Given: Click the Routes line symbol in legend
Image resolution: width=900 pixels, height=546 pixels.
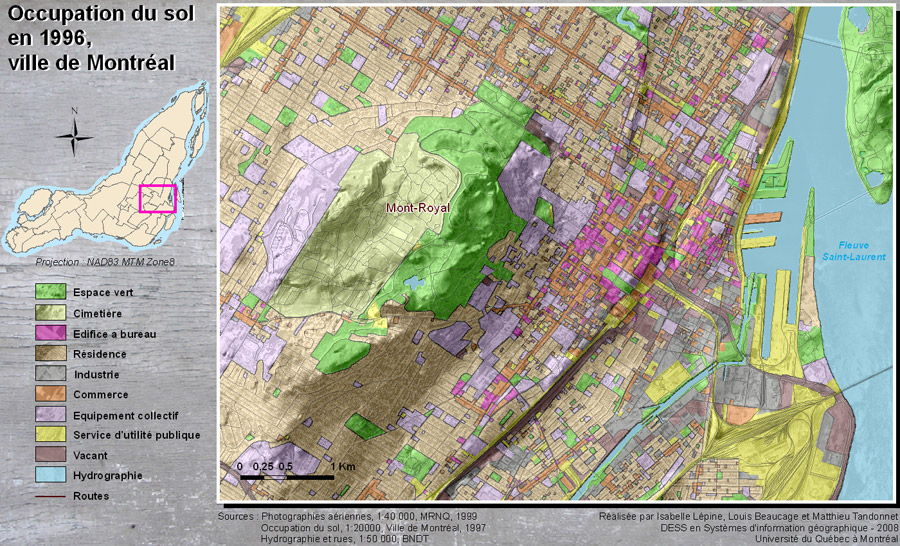Looking at the screenshot, I should coord(51,495).
